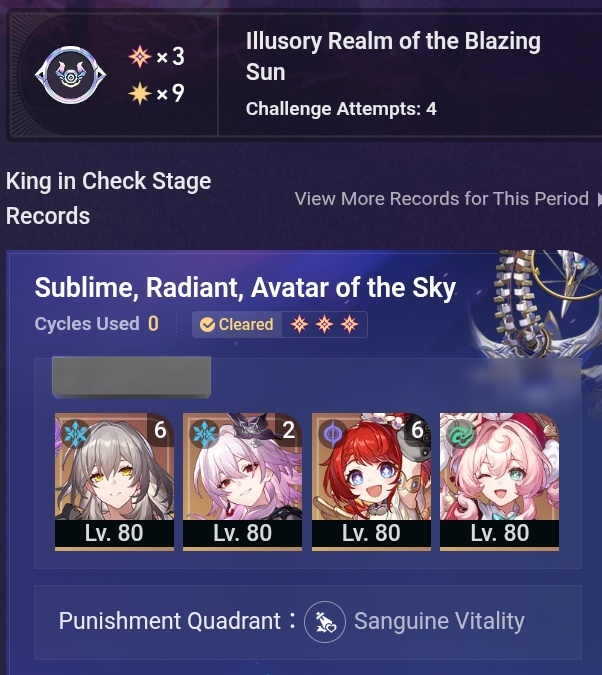This screenshot has width=602, height=675.
Task: Click the Sanguine Vitality punishment icon
Action: (x=325, y=622)
